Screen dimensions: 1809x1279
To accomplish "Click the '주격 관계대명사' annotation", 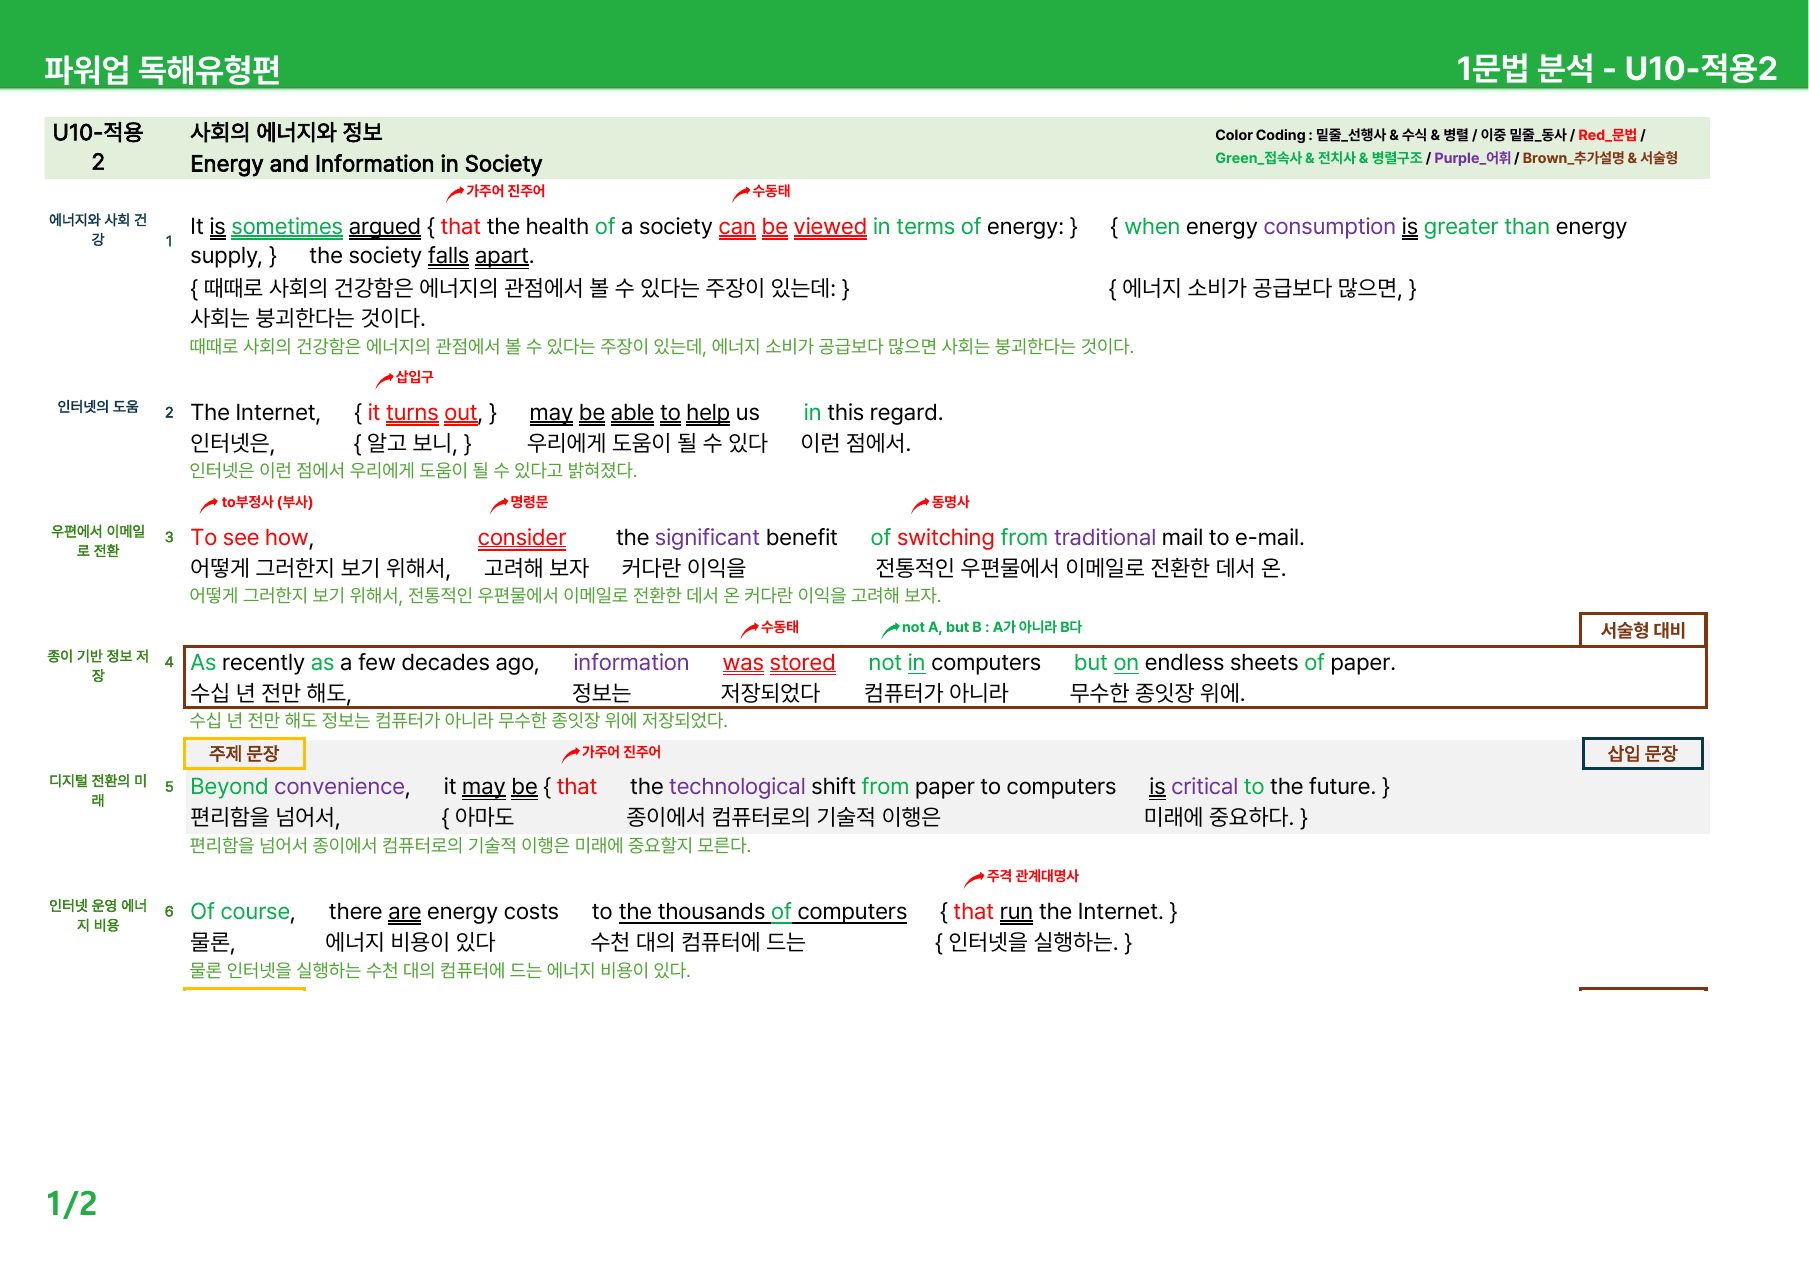I will [x=1033, y=876].
